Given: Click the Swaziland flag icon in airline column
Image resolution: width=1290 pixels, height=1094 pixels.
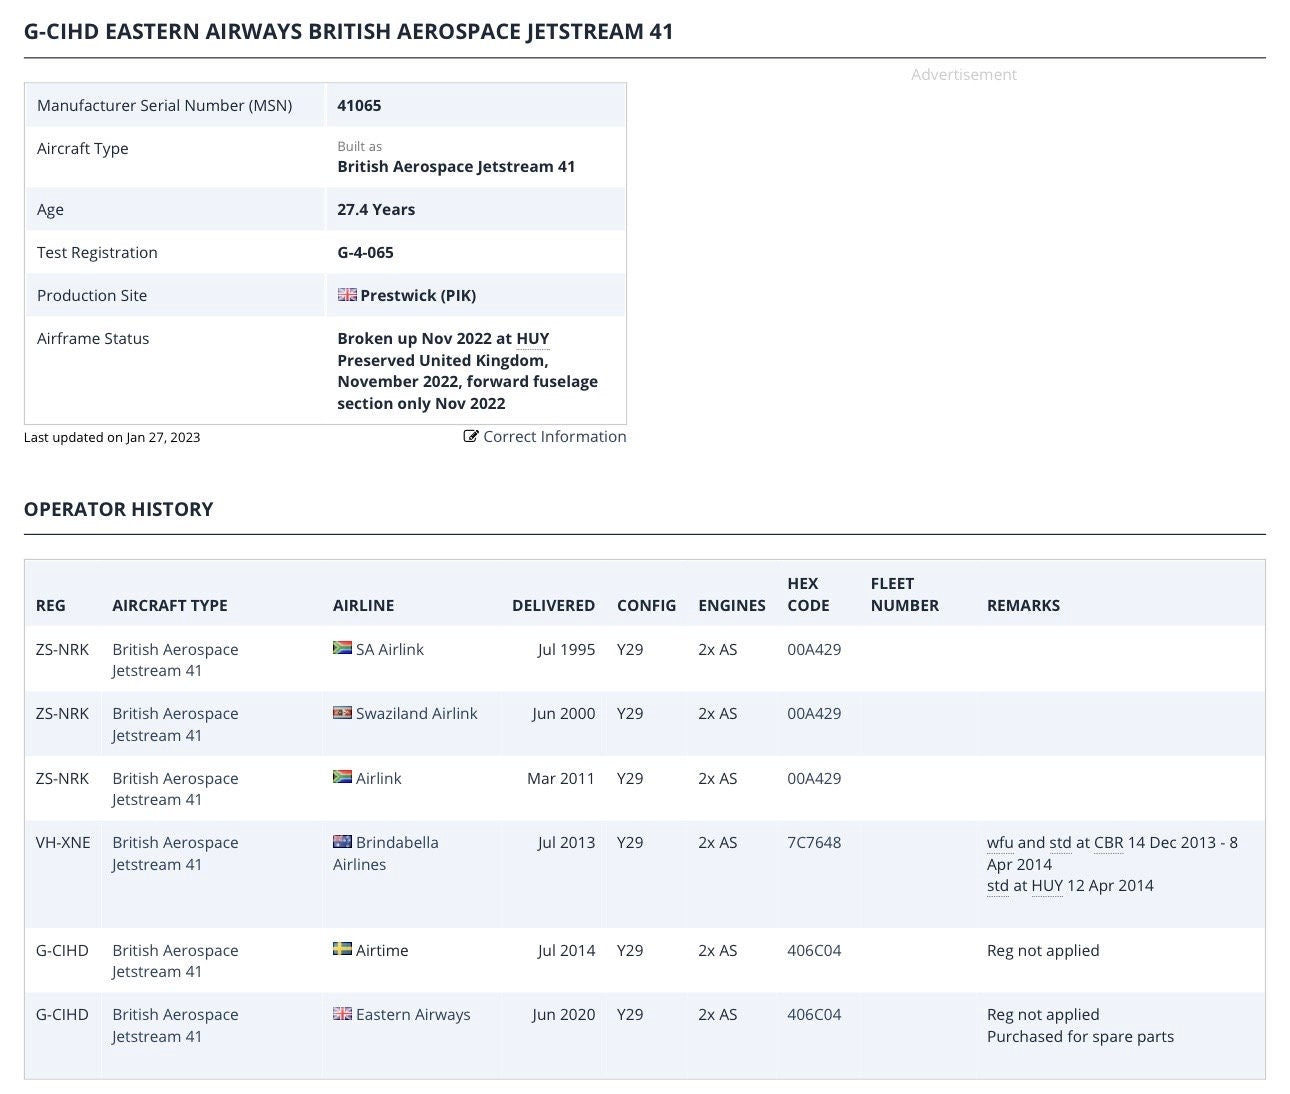Looking at the screenshot, I should click(x=342, y=713).
